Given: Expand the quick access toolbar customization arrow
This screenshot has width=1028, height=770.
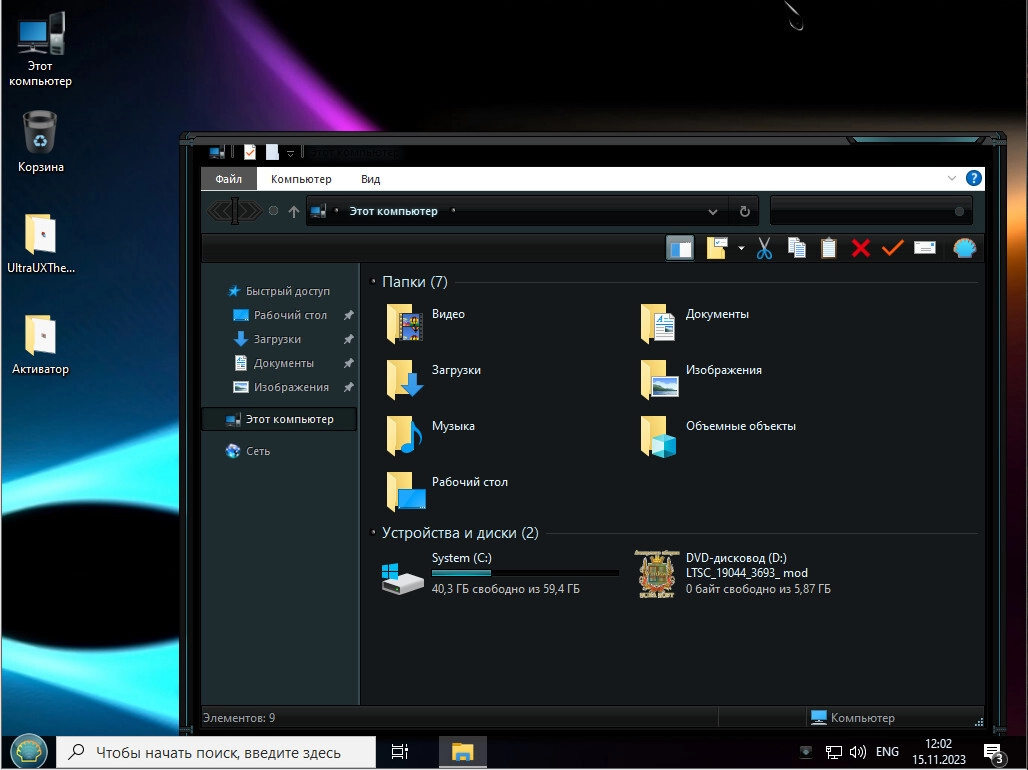Looking at the screenshot, I should 289,152.
